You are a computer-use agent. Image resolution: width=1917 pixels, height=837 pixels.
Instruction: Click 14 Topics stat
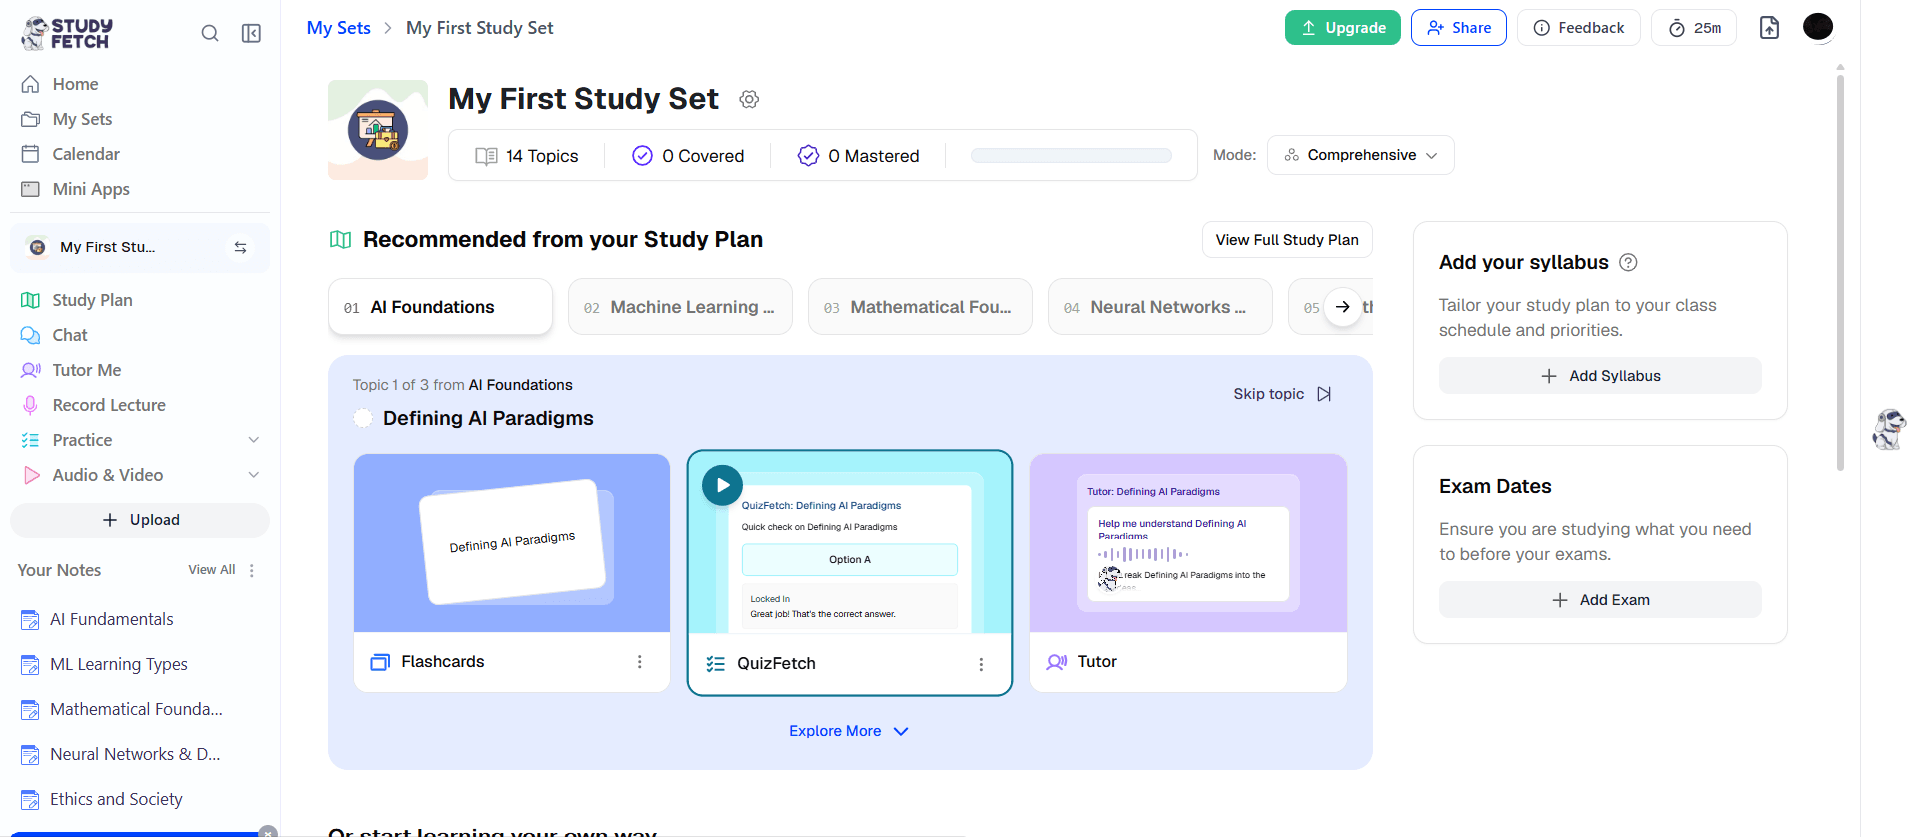(527, 156)
